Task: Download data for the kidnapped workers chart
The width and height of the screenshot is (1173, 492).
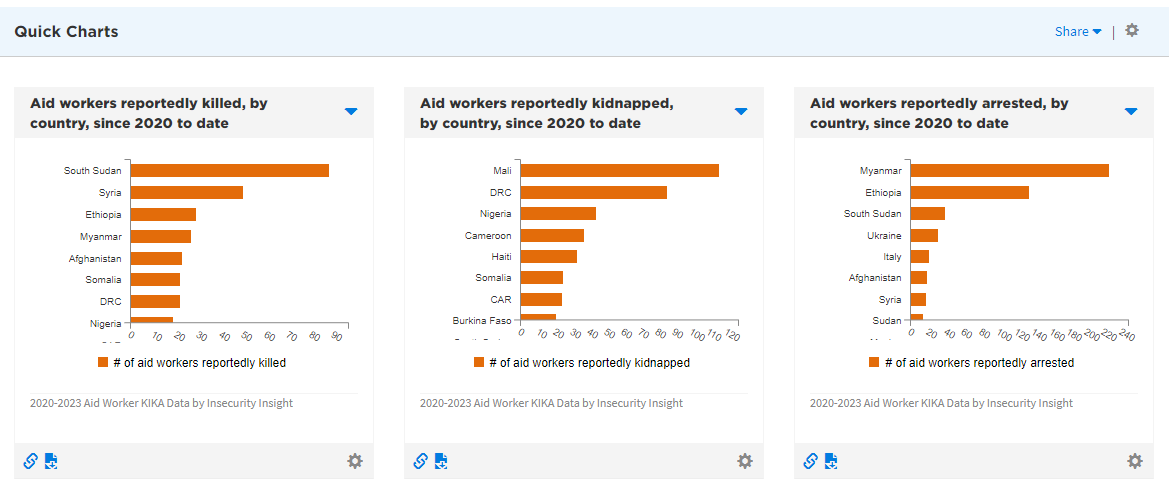Action: click(x=441, y=461)
